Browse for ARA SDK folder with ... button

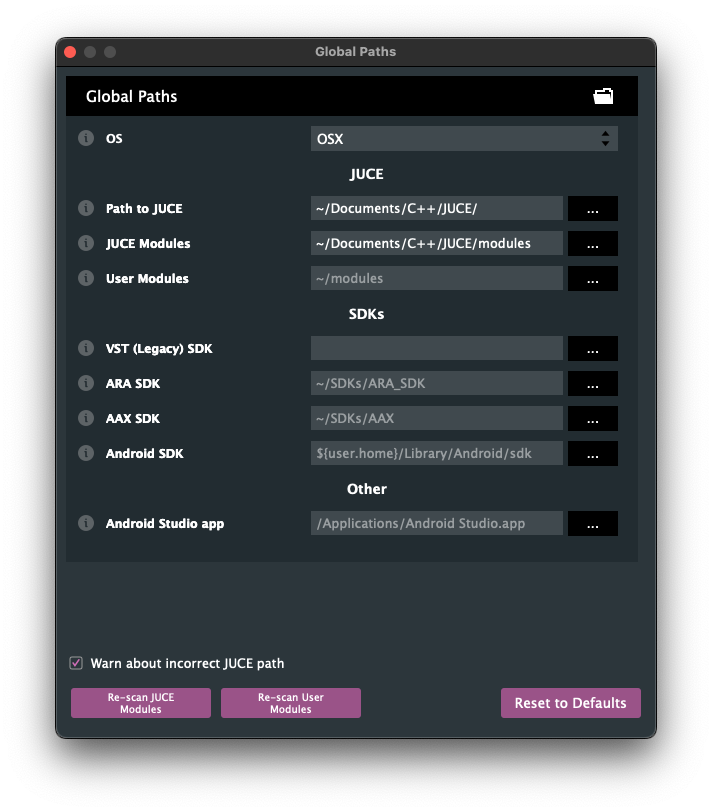(592, 383)
